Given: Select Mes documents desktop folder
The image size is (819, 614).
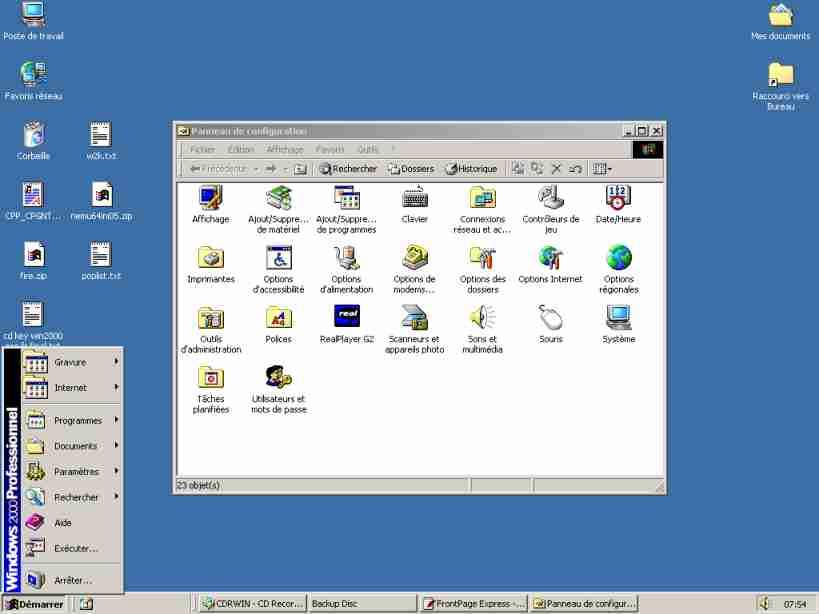Looking at the screenshot, I should [780, 22].
